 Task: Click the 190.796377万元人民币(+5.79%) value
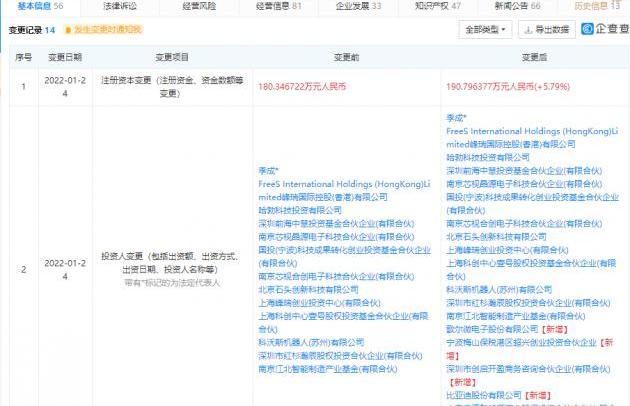(508, 86)
